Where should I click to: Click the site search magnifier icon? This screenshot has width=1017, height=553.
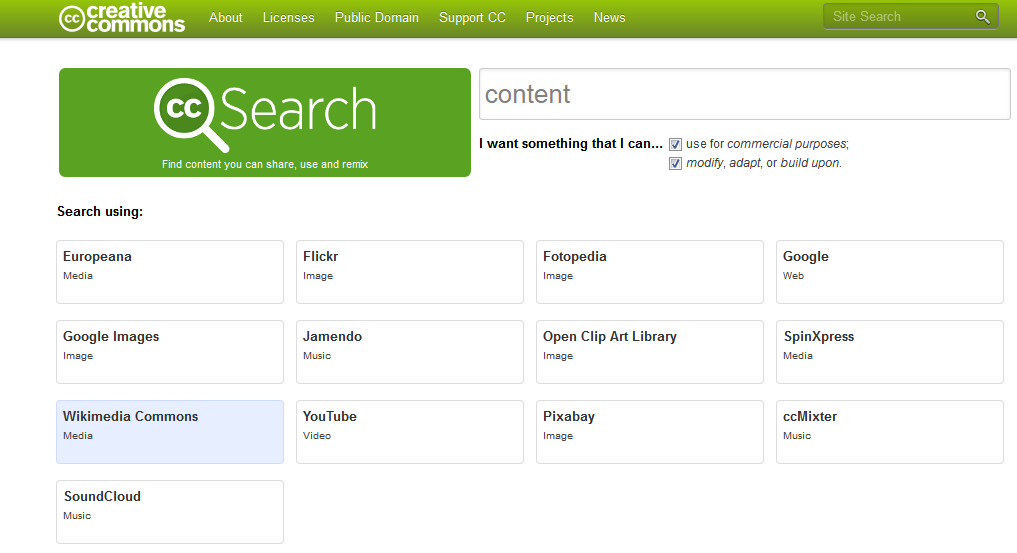coord(983,17)
